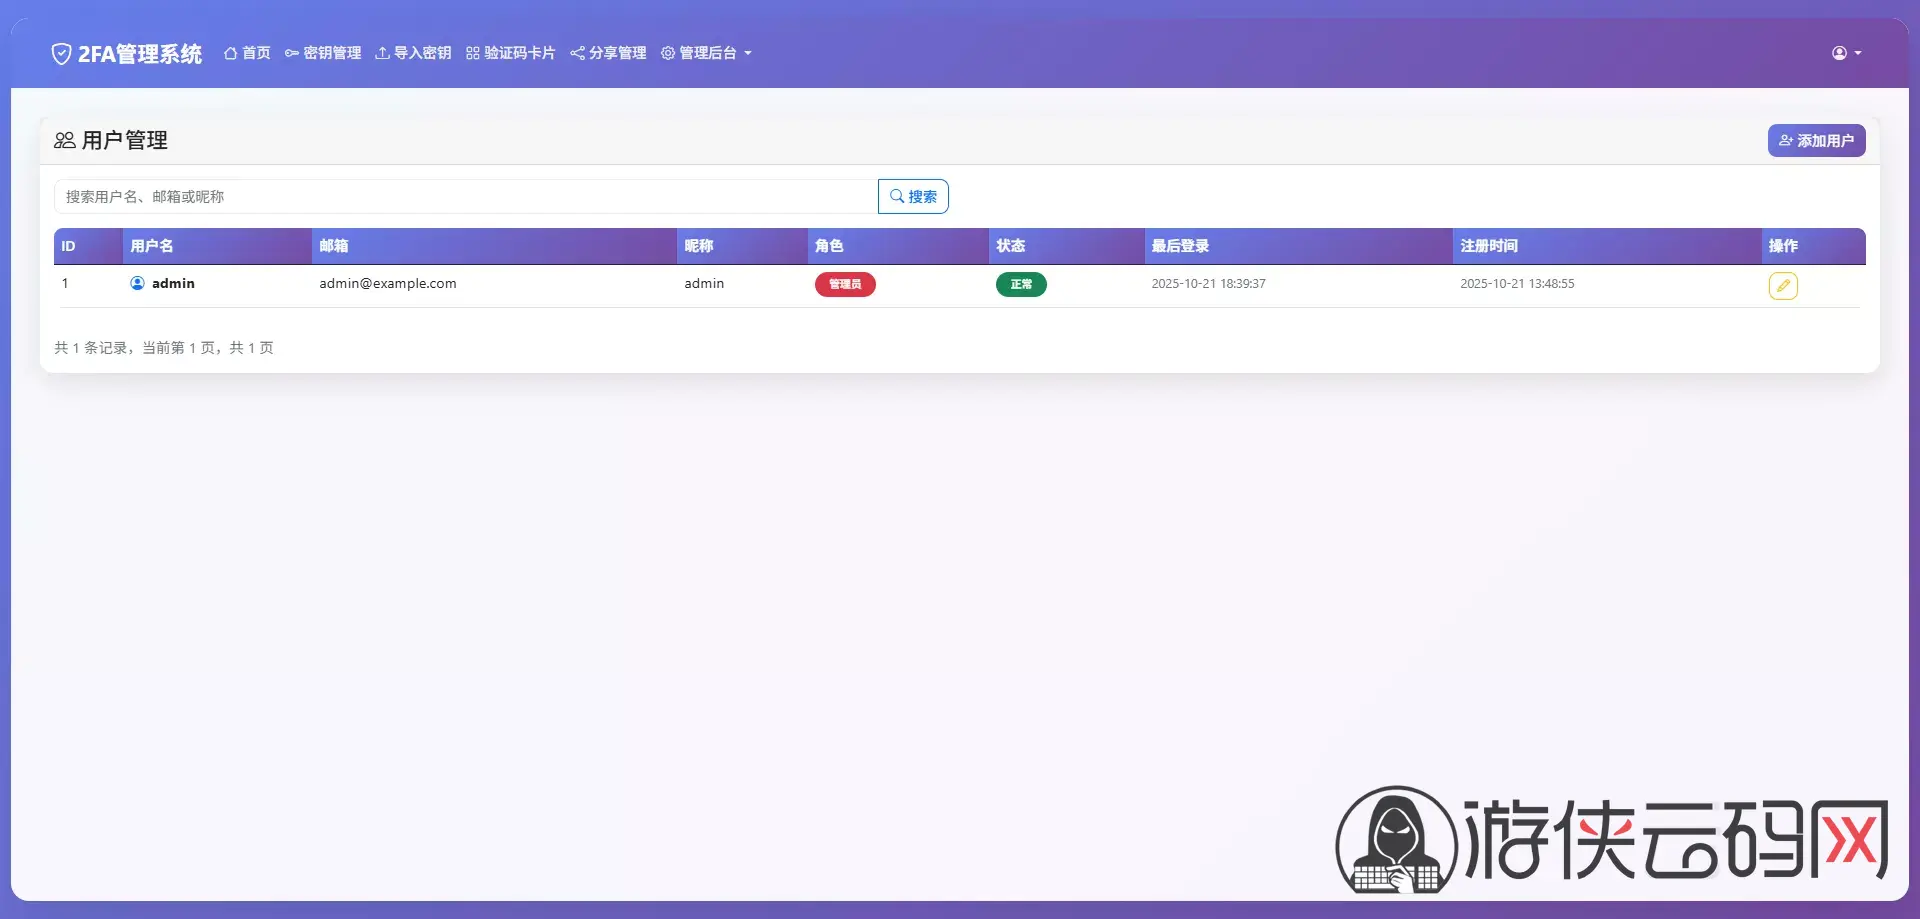Open 密钥管理 key management page
The height and width of the screenshot is (919, 1920).
[x=323, y=53]
